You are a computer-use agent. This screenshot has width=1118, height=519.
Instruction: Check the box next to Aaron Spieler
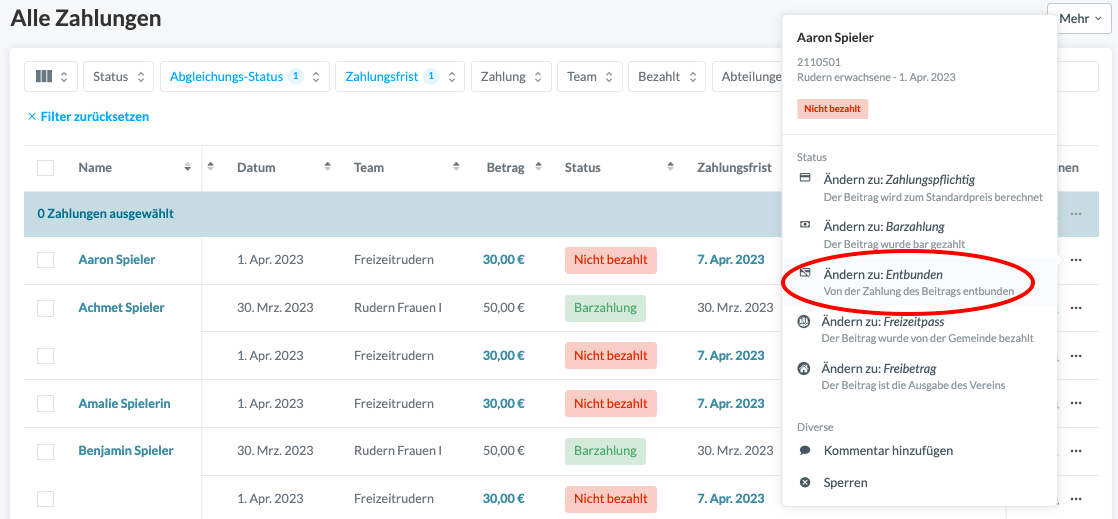pos(46,260)
